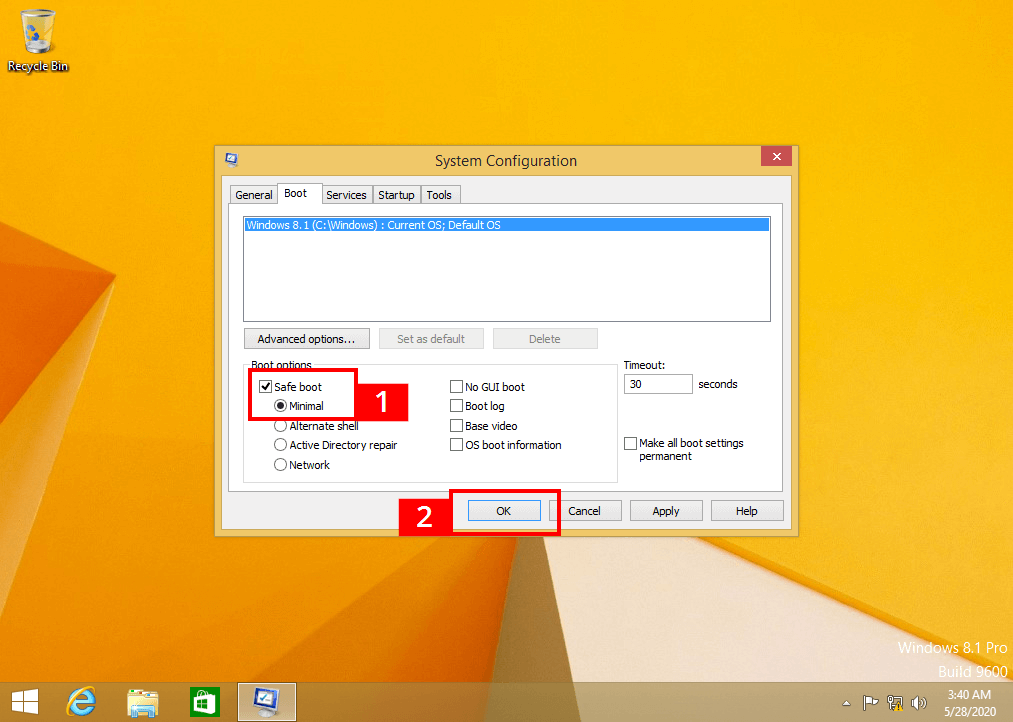Select the Boot tab
The height and width of the screenshot is (722, 1013).
click(x=295, y=194)
